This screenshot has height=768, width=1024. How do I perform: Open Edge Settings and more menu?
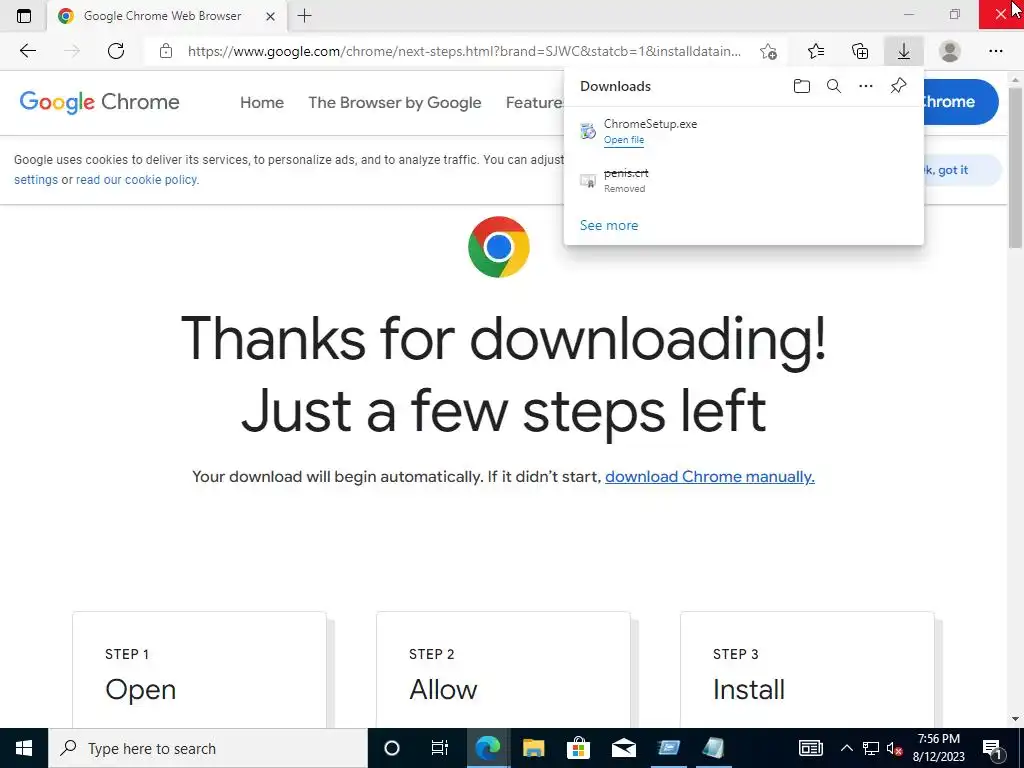coord(995,51)
